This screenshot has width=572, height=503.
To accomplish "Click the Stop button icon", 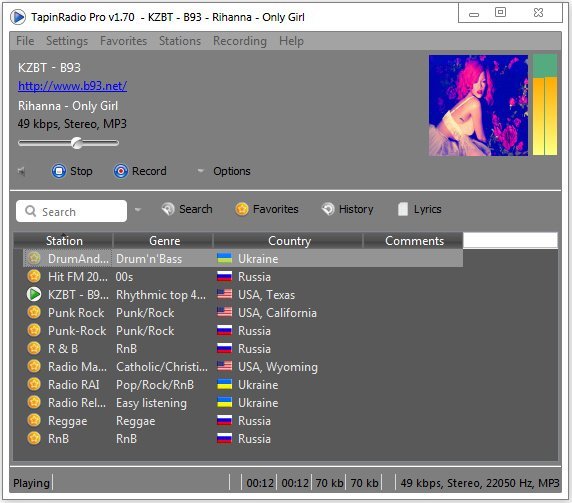I will pyautogui.click(x=59, y=171).
